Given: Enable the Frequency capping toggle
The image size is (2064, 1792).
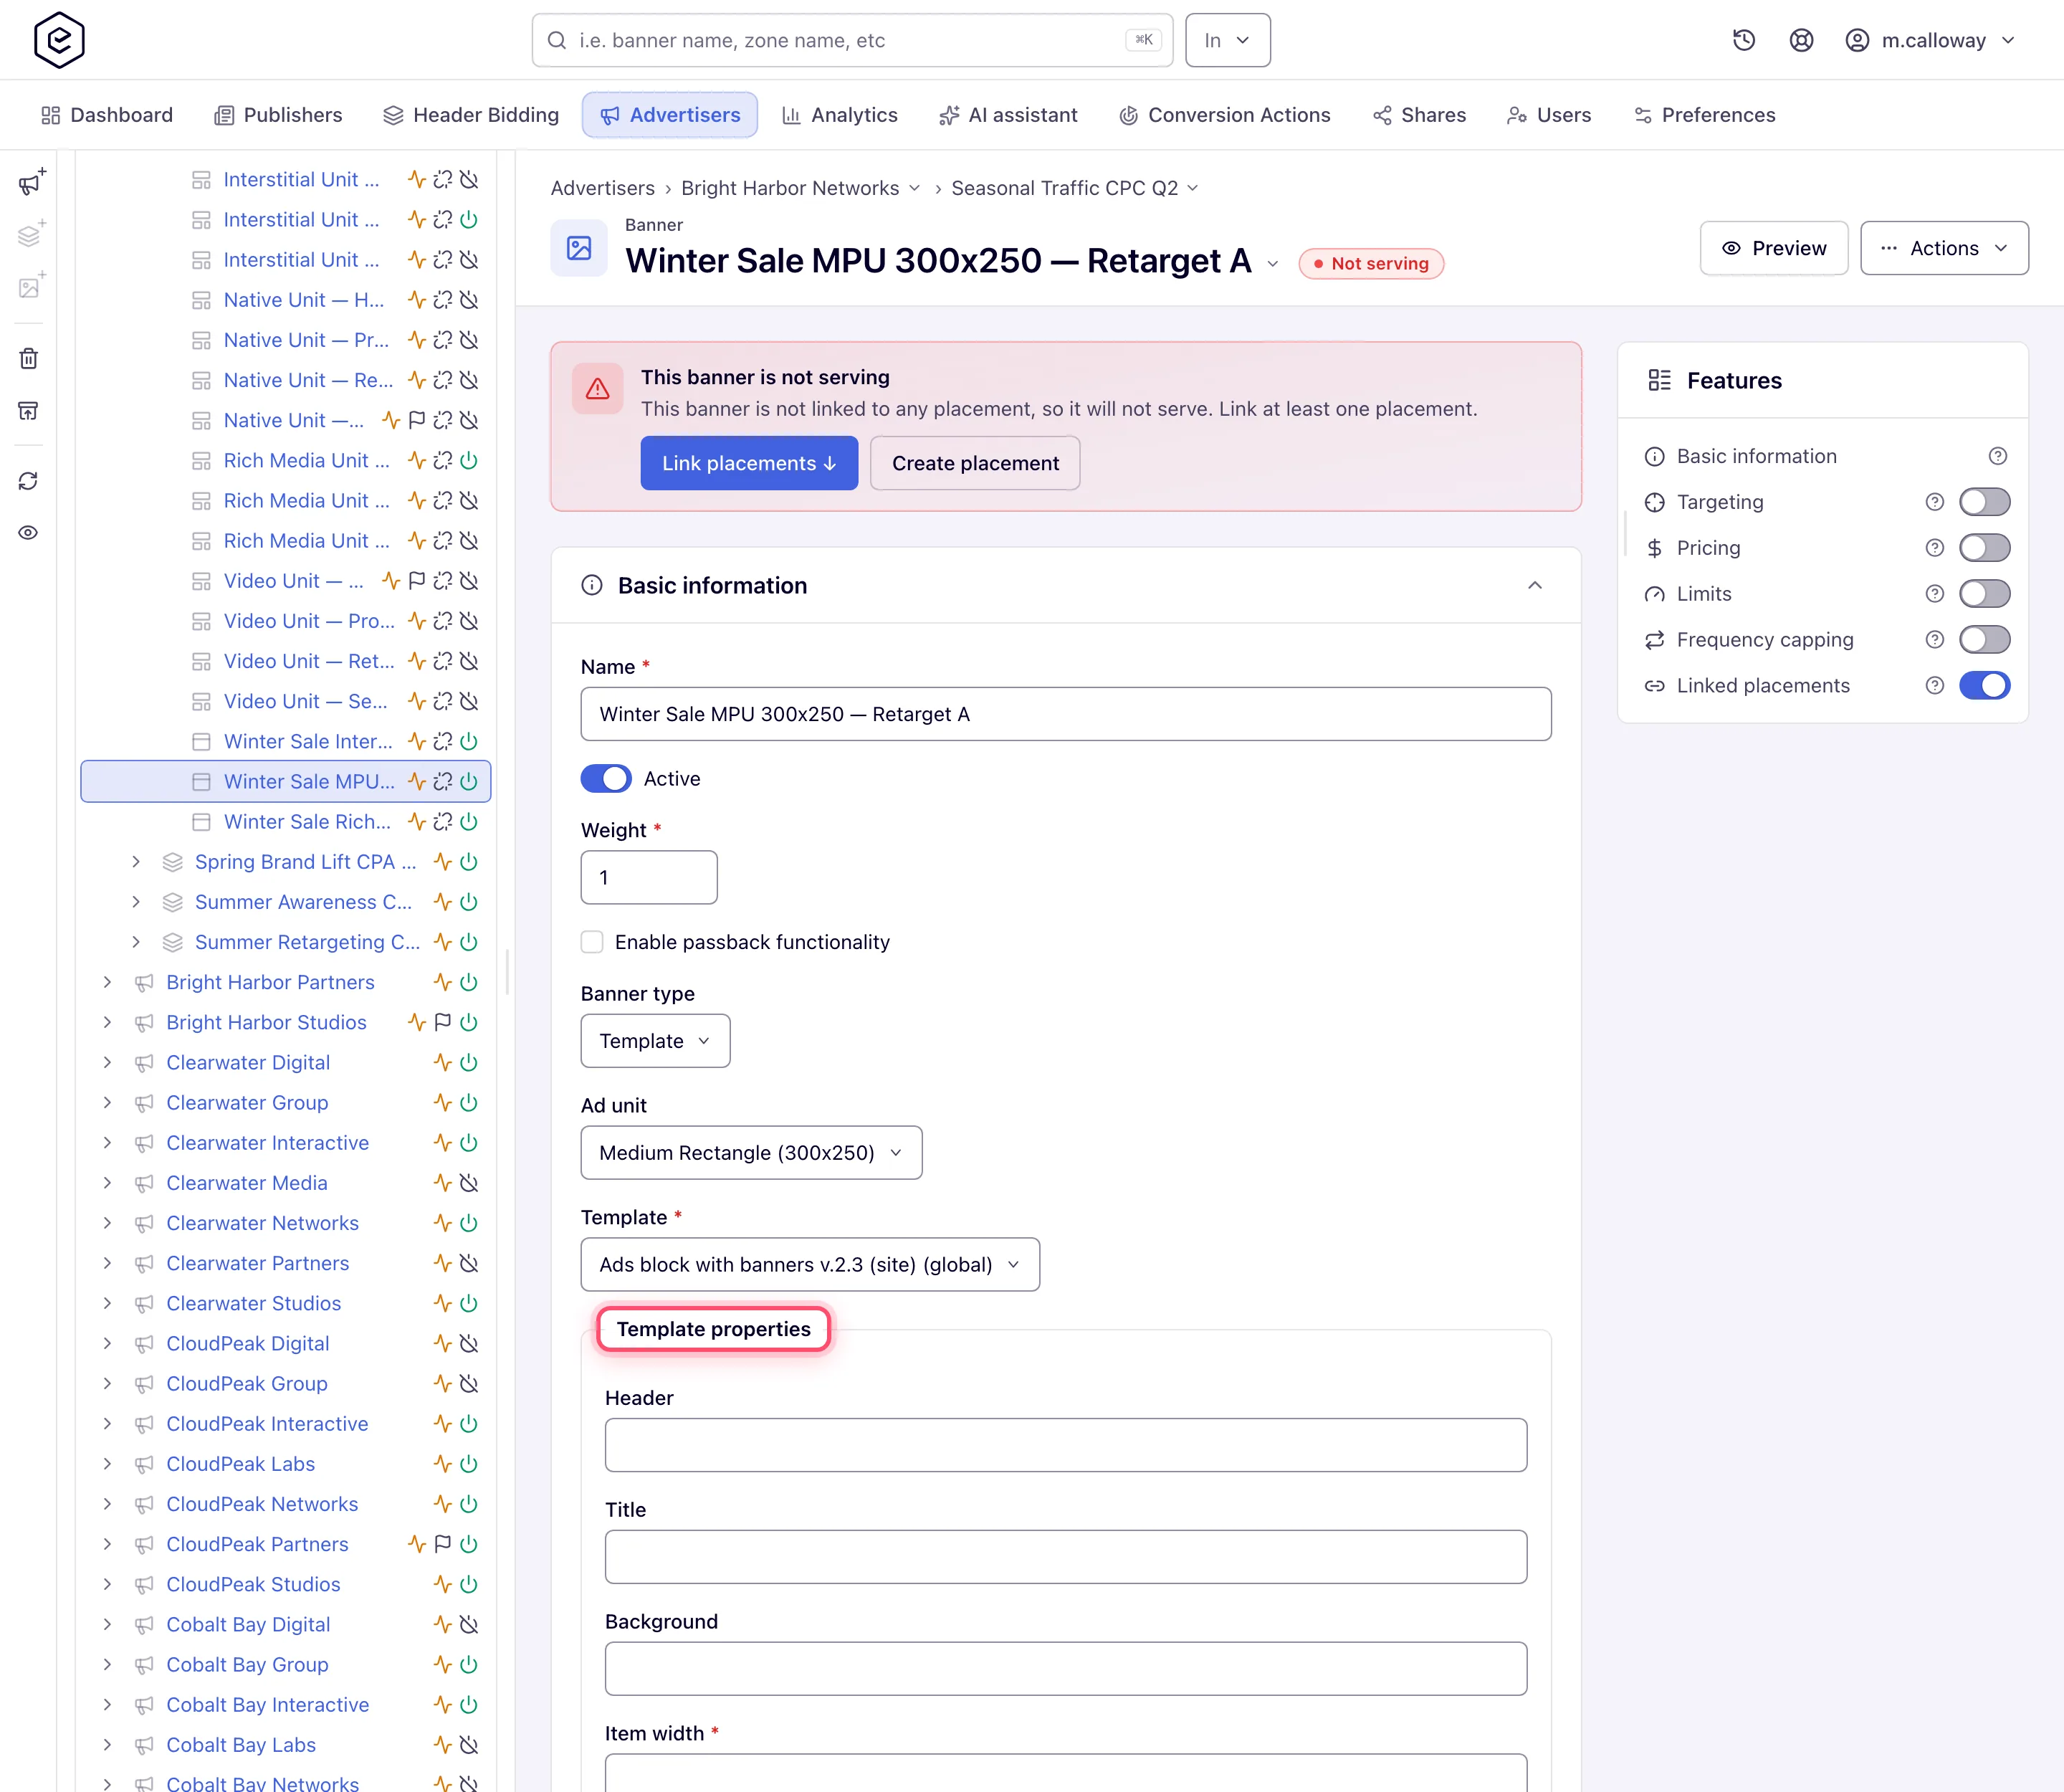Looking at the screenshot, I should [x=1985, y=640].
